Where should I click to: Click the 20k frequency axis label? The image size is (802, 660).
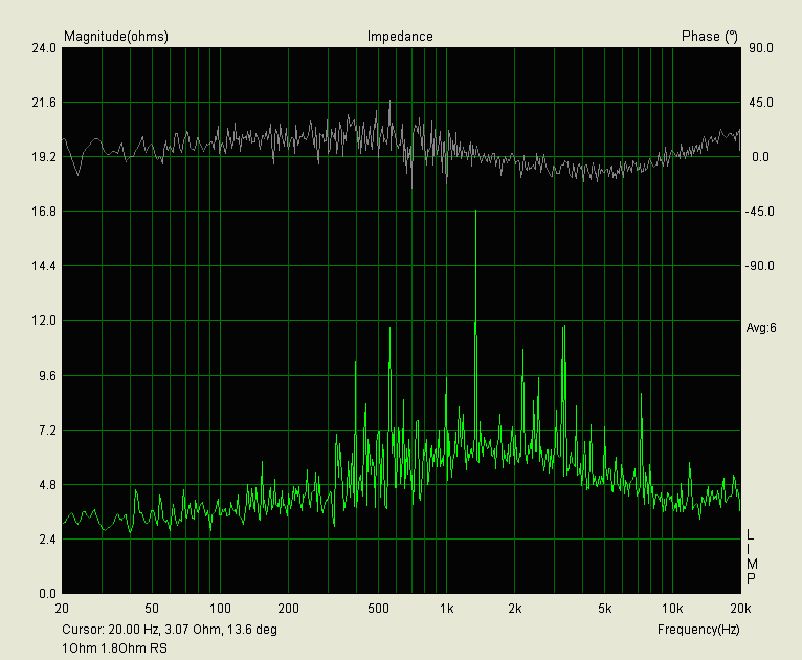pyautogui.click(x=741, y=608)
